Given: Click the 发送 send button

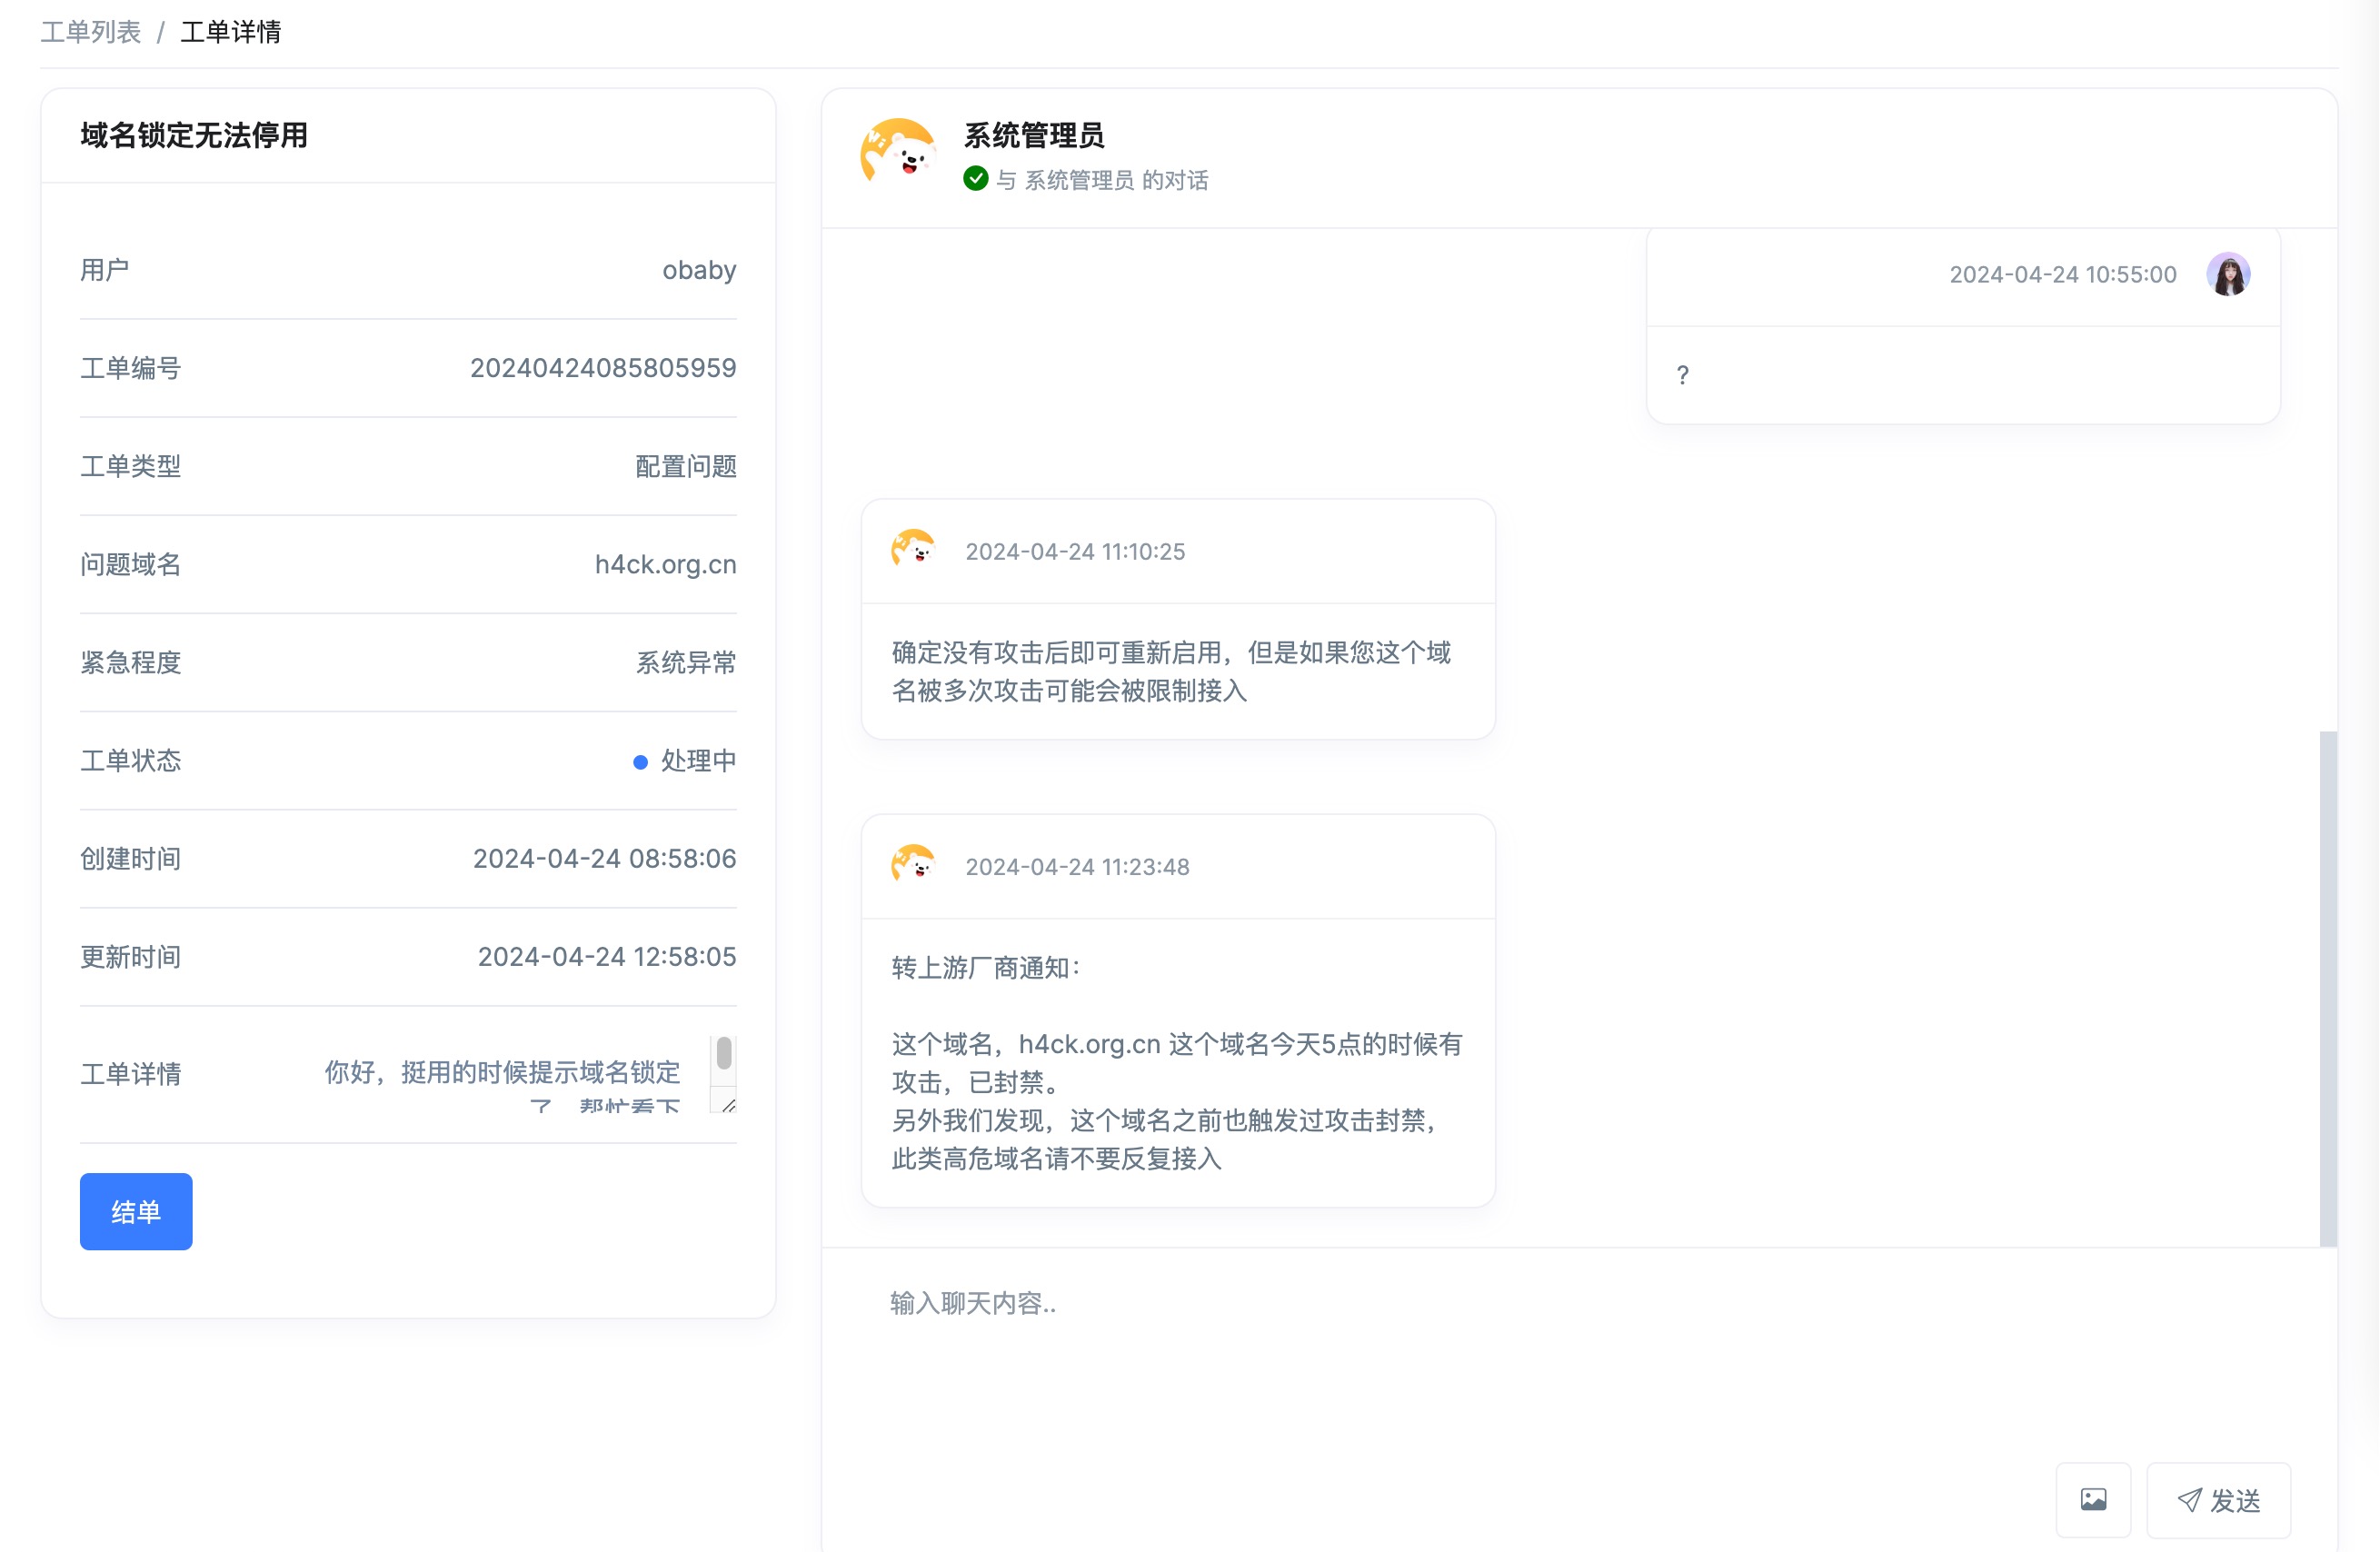Looking at the screenshot, I should (2218, 1499).
